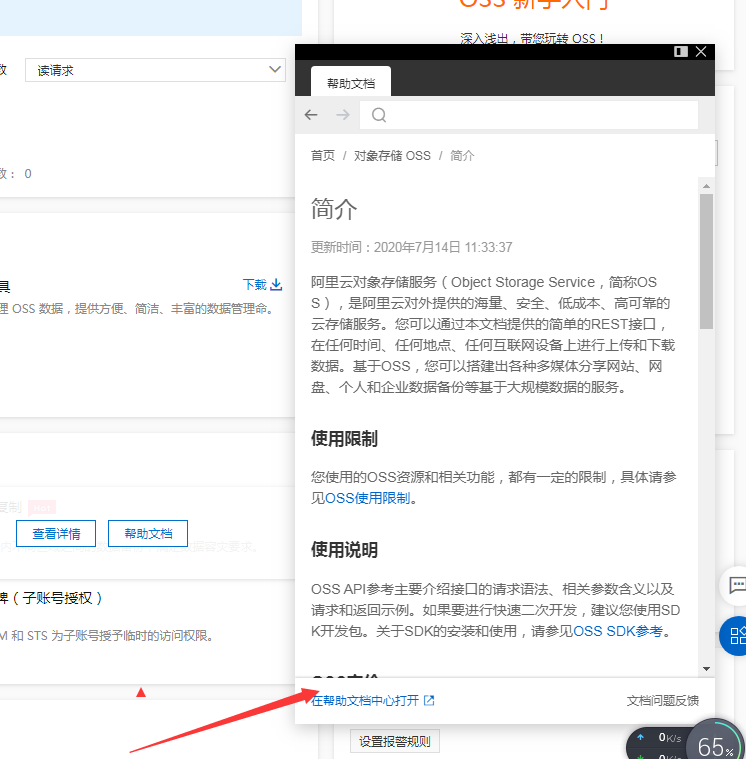Open the 读请求 dropdown
746x759 pixels.
155,70
